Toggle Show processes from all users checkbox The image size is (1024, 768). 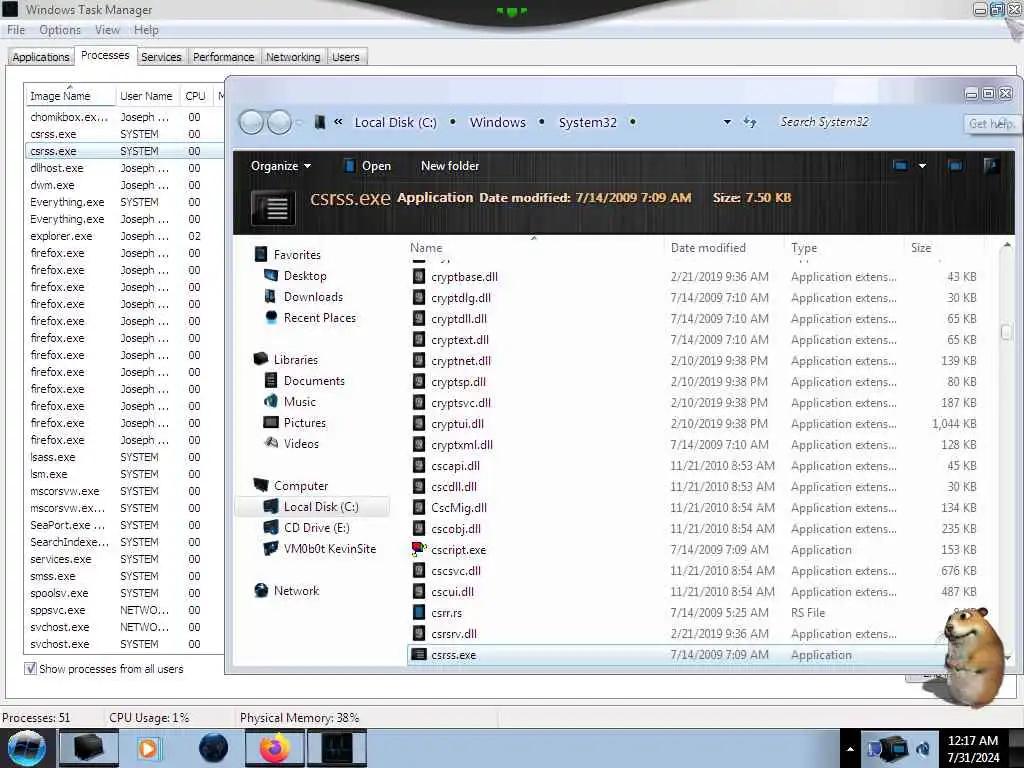pos(30,669)
